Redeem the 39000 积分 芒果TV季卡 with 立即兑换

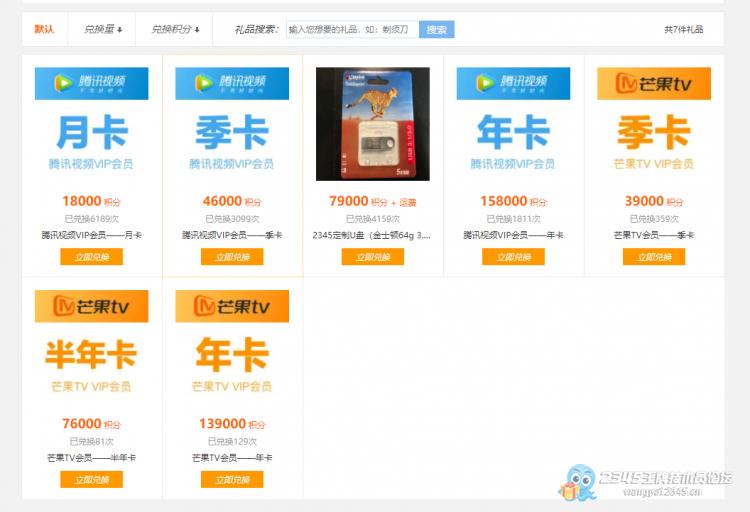point(654,256)
